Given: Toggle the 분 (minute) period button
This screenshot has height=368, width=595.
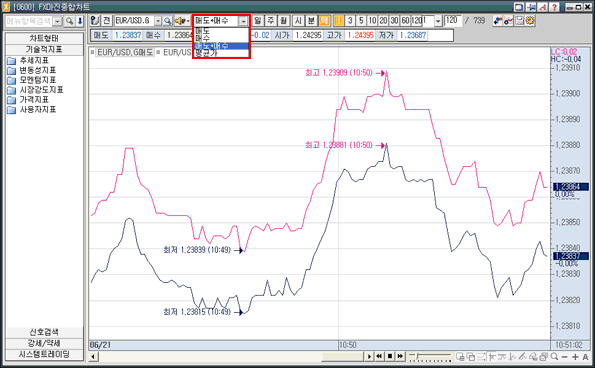Looking at the screenshot, I should [x=311, y=20].
